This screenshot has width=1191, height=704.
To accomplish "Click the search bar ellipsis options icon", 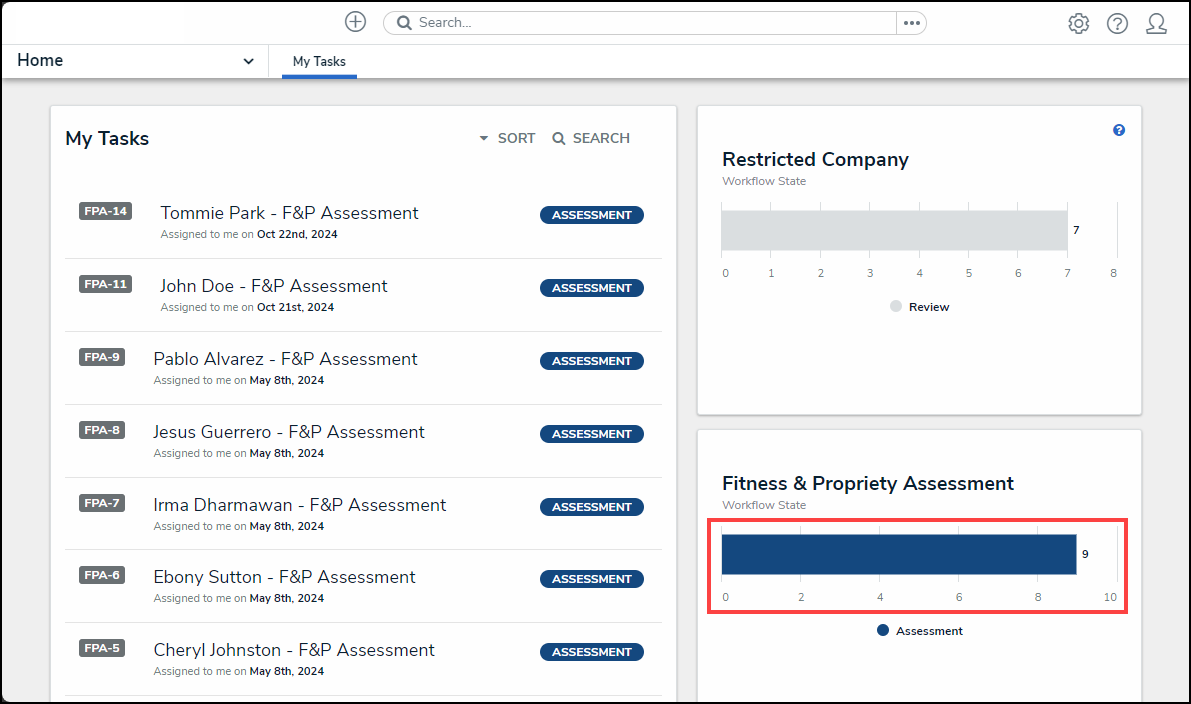I will click(x=911, y=23).
